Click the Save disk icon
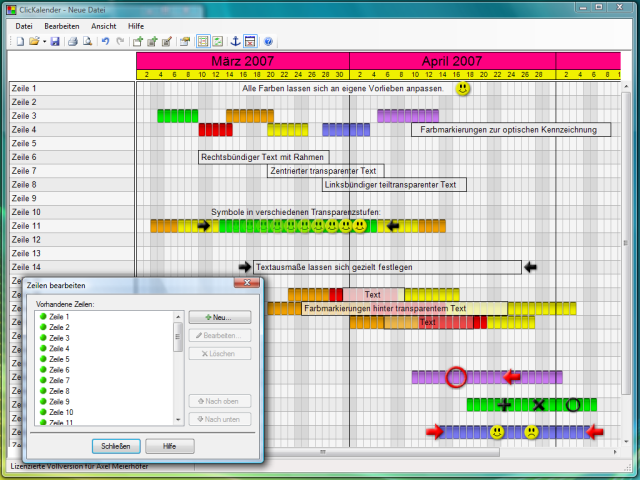 pyautogui.click(x=55, y=41)
